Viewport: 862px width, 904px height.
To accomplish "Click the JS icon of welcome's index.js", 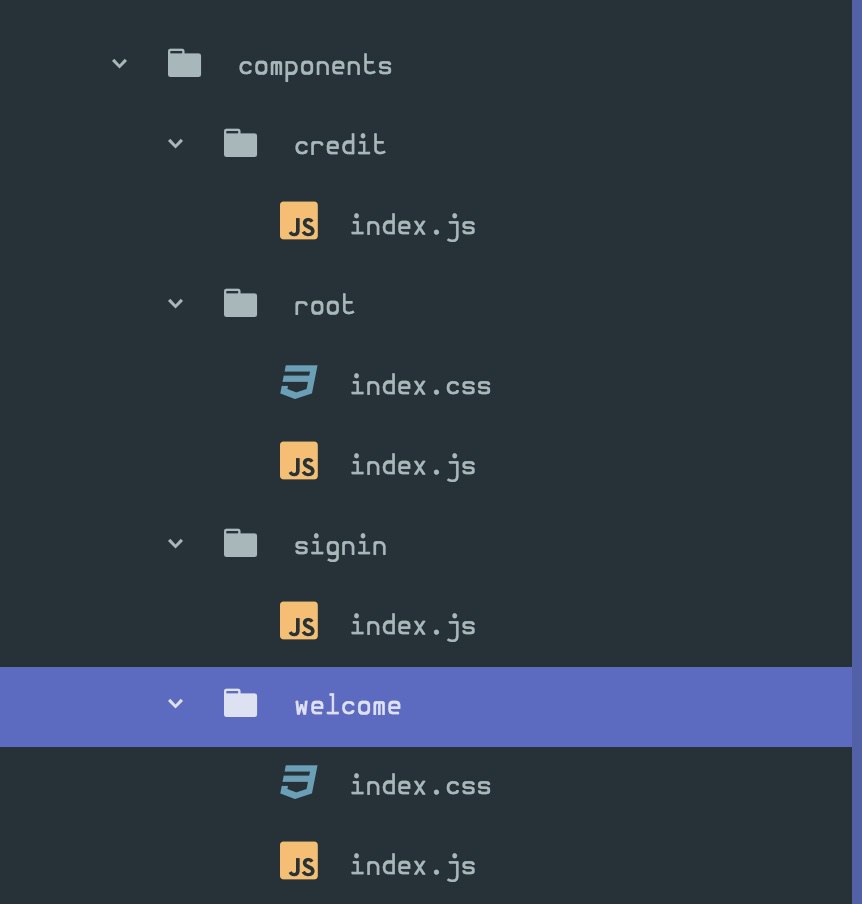I will [298, 864].
